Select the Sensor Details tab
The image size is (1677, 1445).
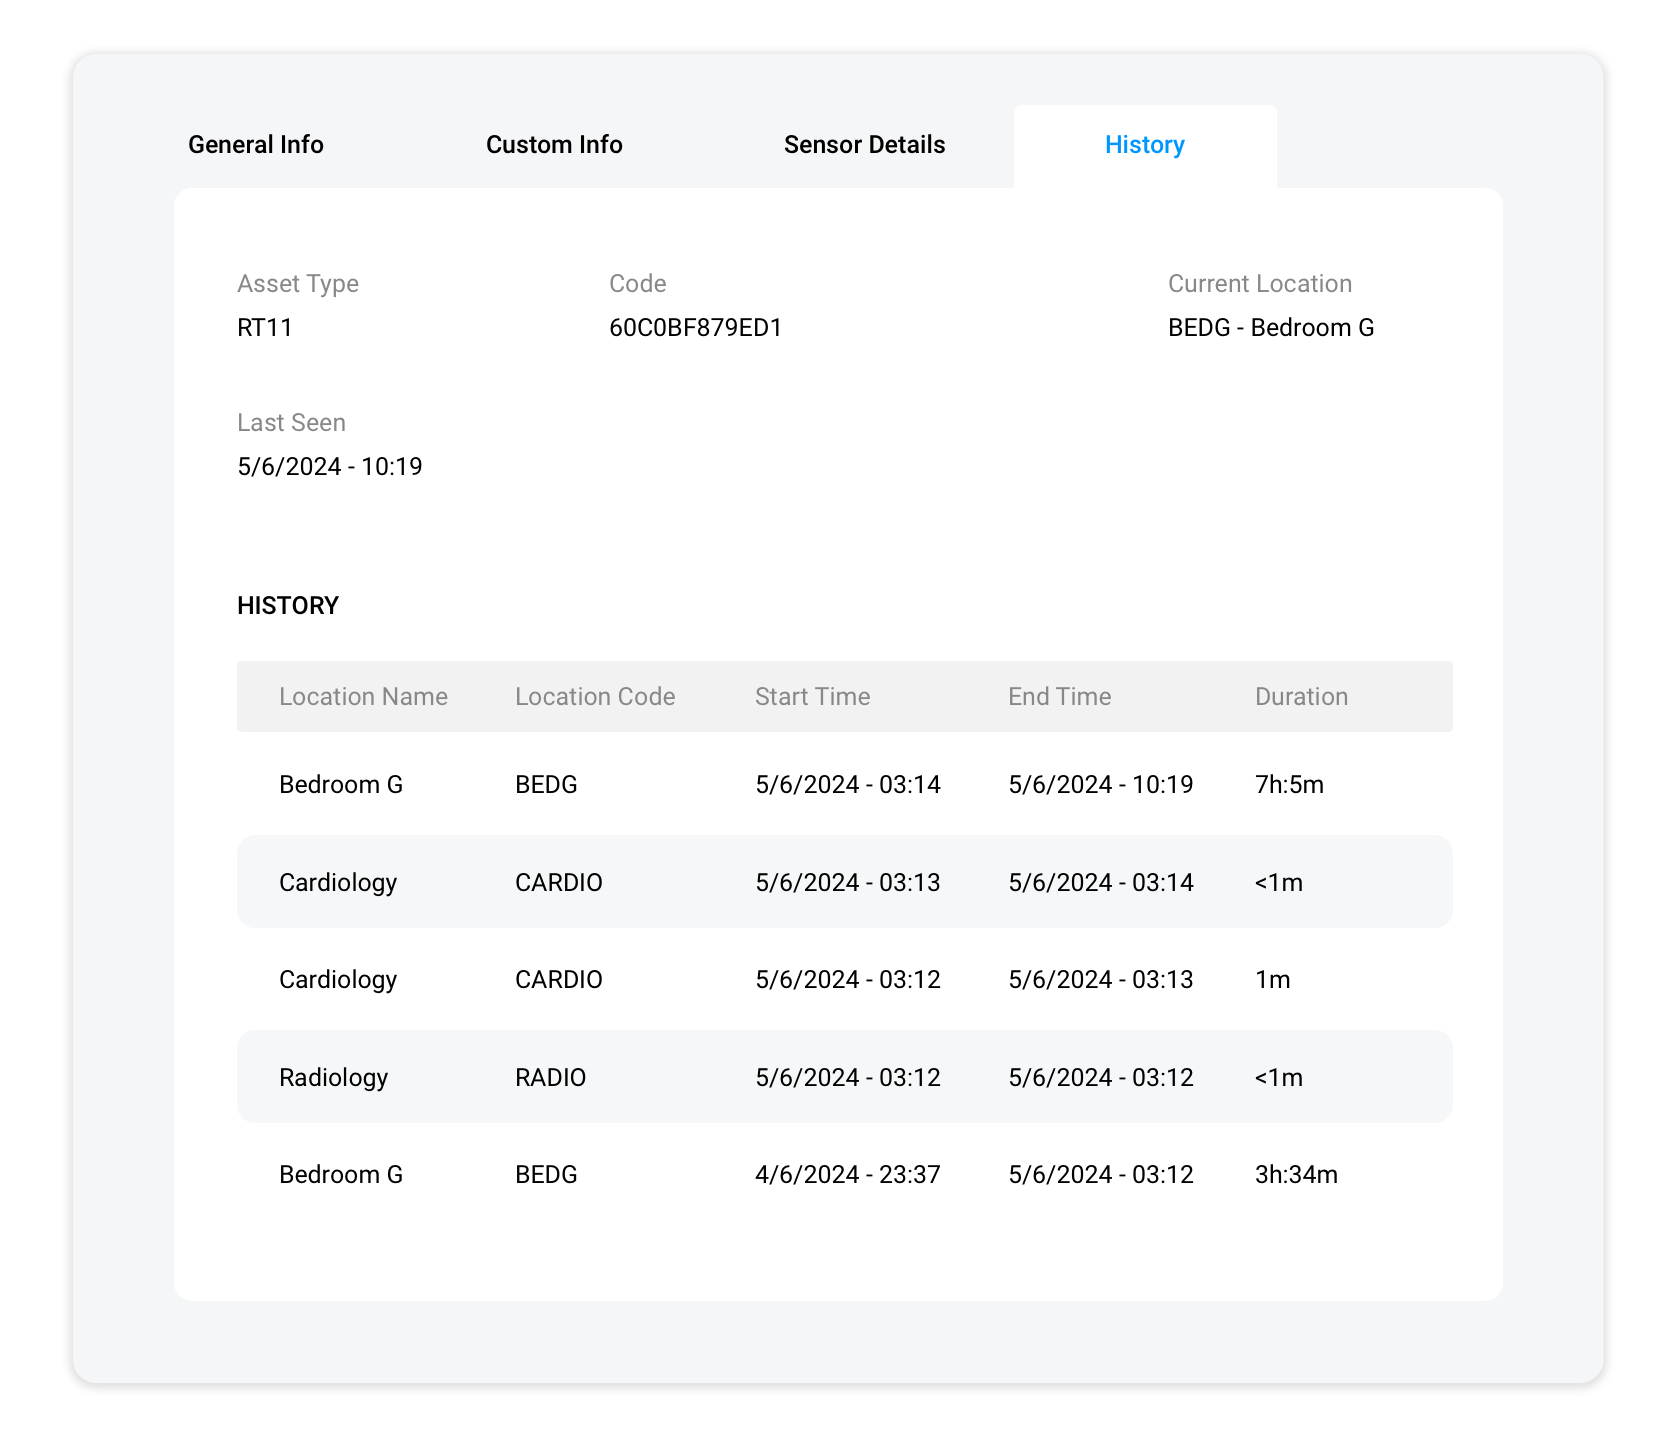point(864,145)
